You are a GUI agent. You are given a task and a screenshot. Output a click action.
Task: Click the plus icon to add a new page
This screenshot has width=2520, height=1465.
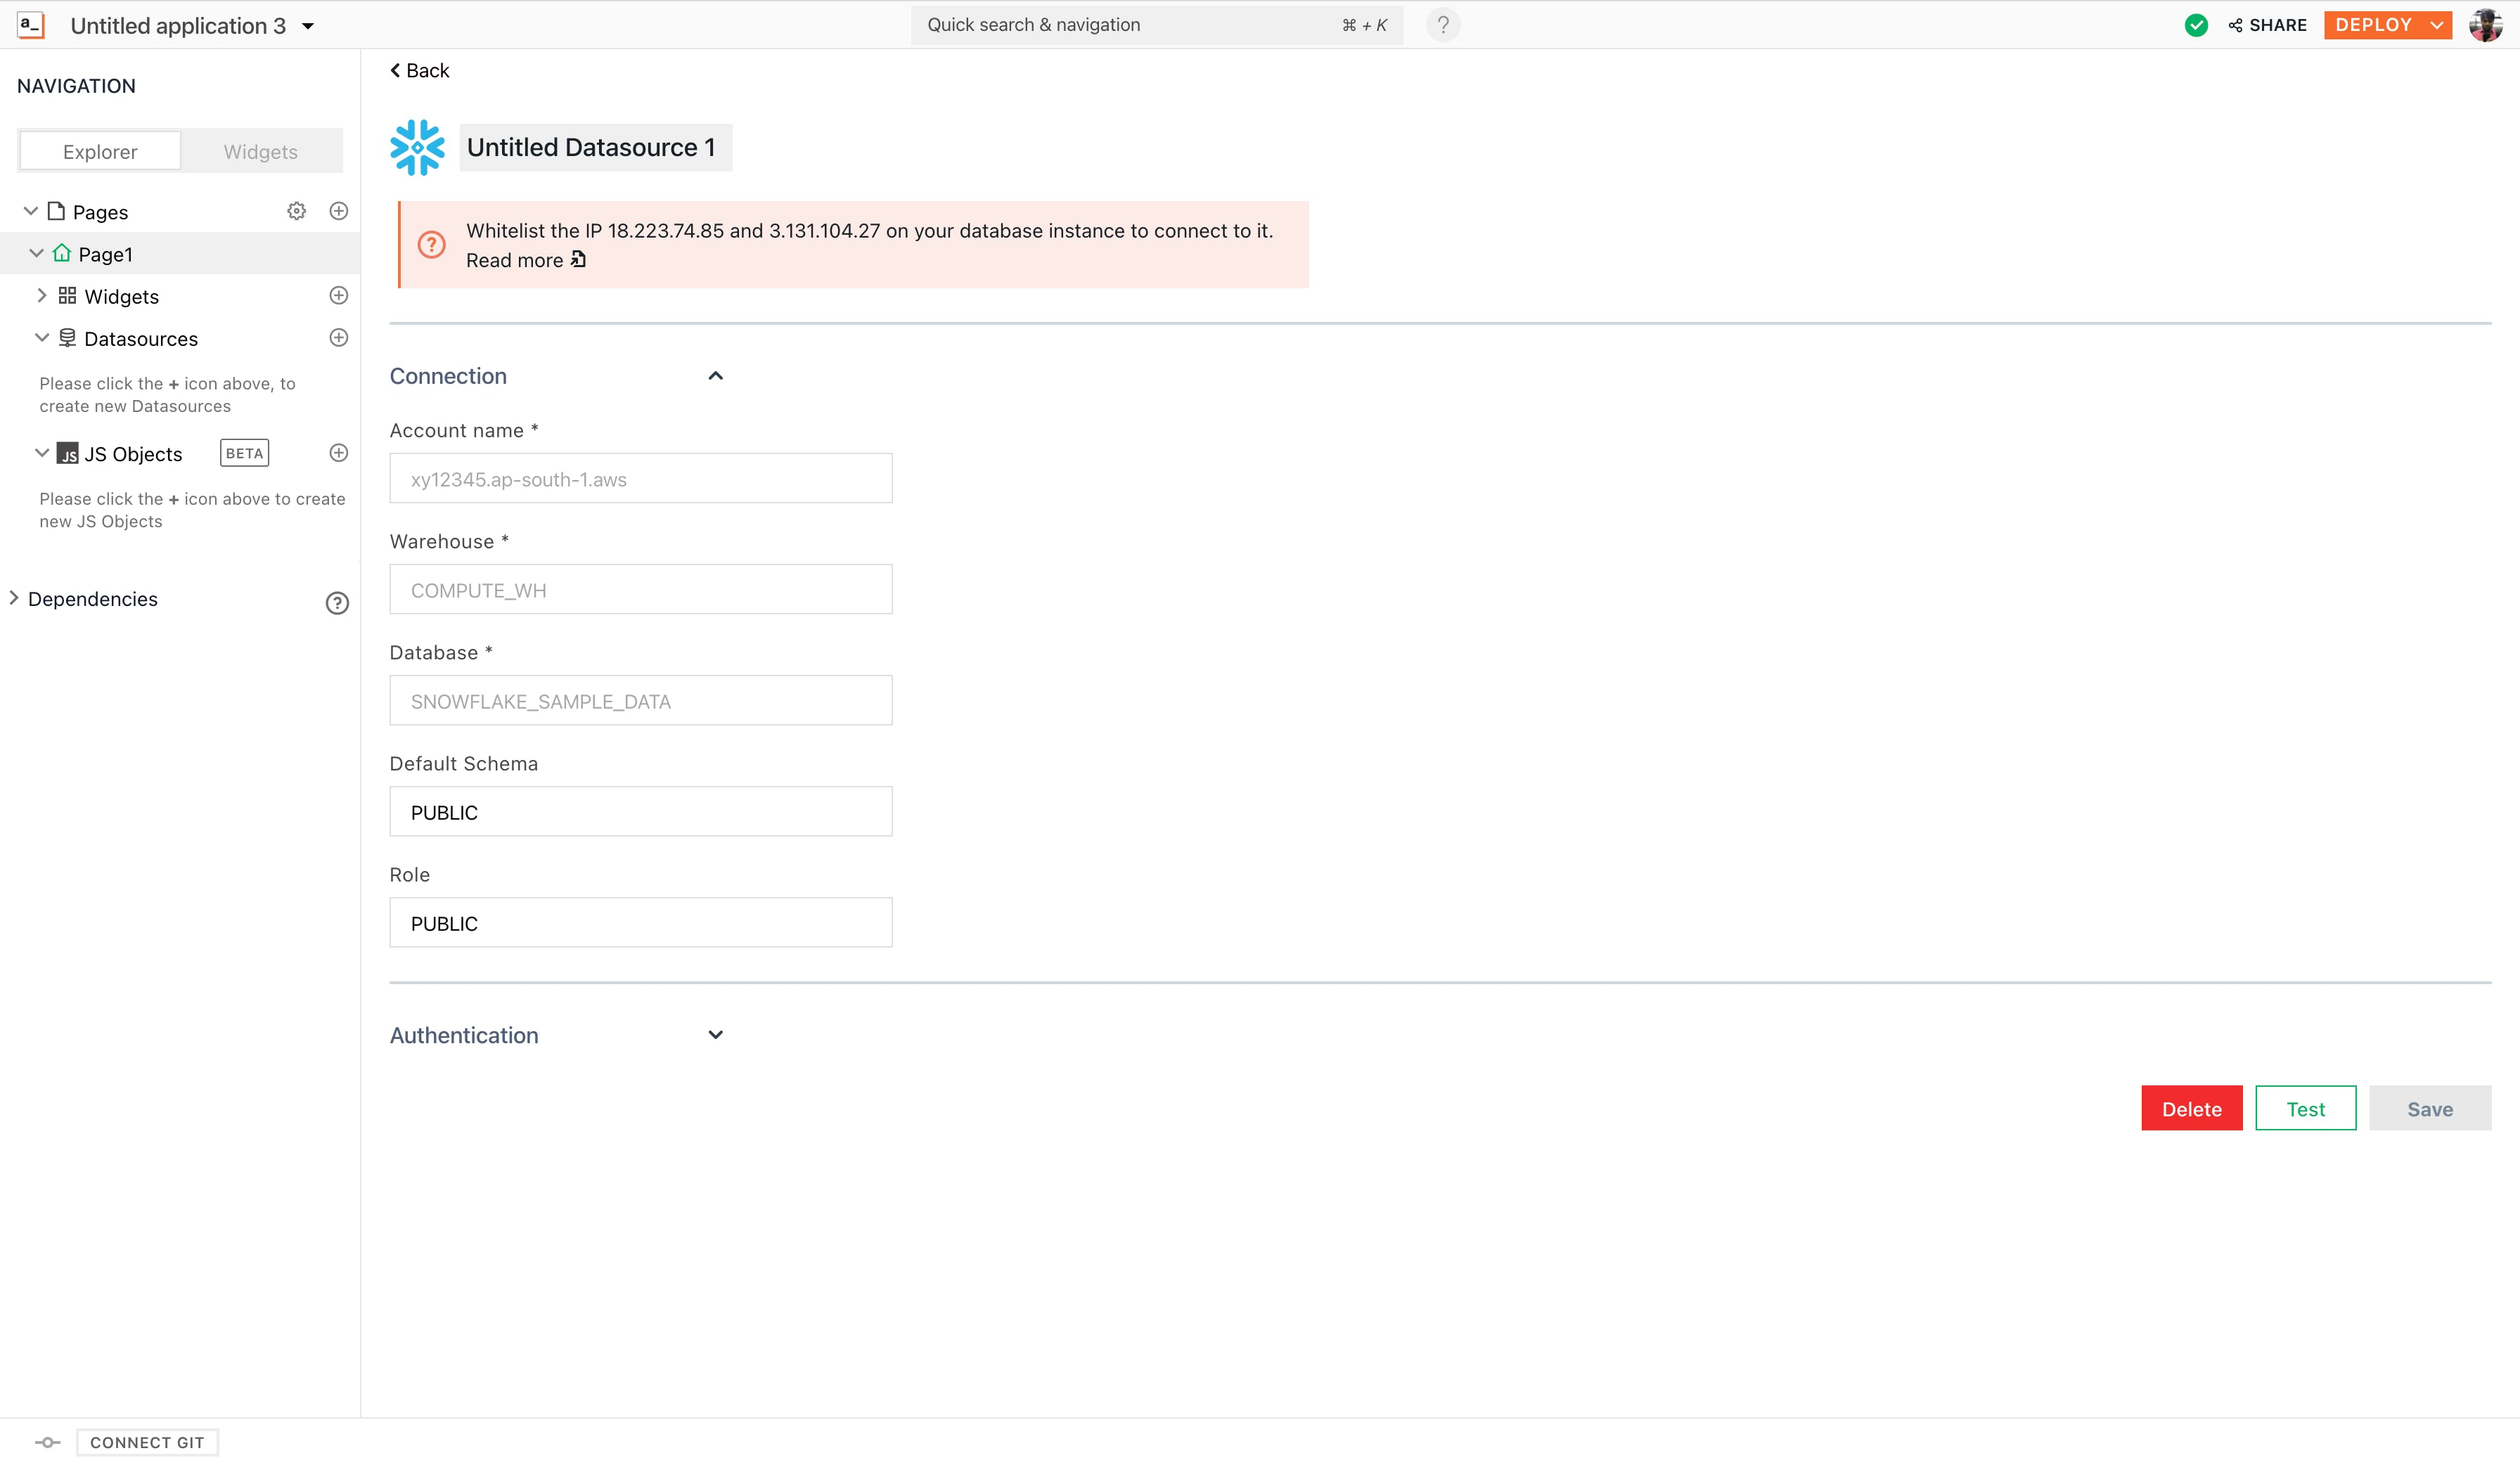pos(339,210)
